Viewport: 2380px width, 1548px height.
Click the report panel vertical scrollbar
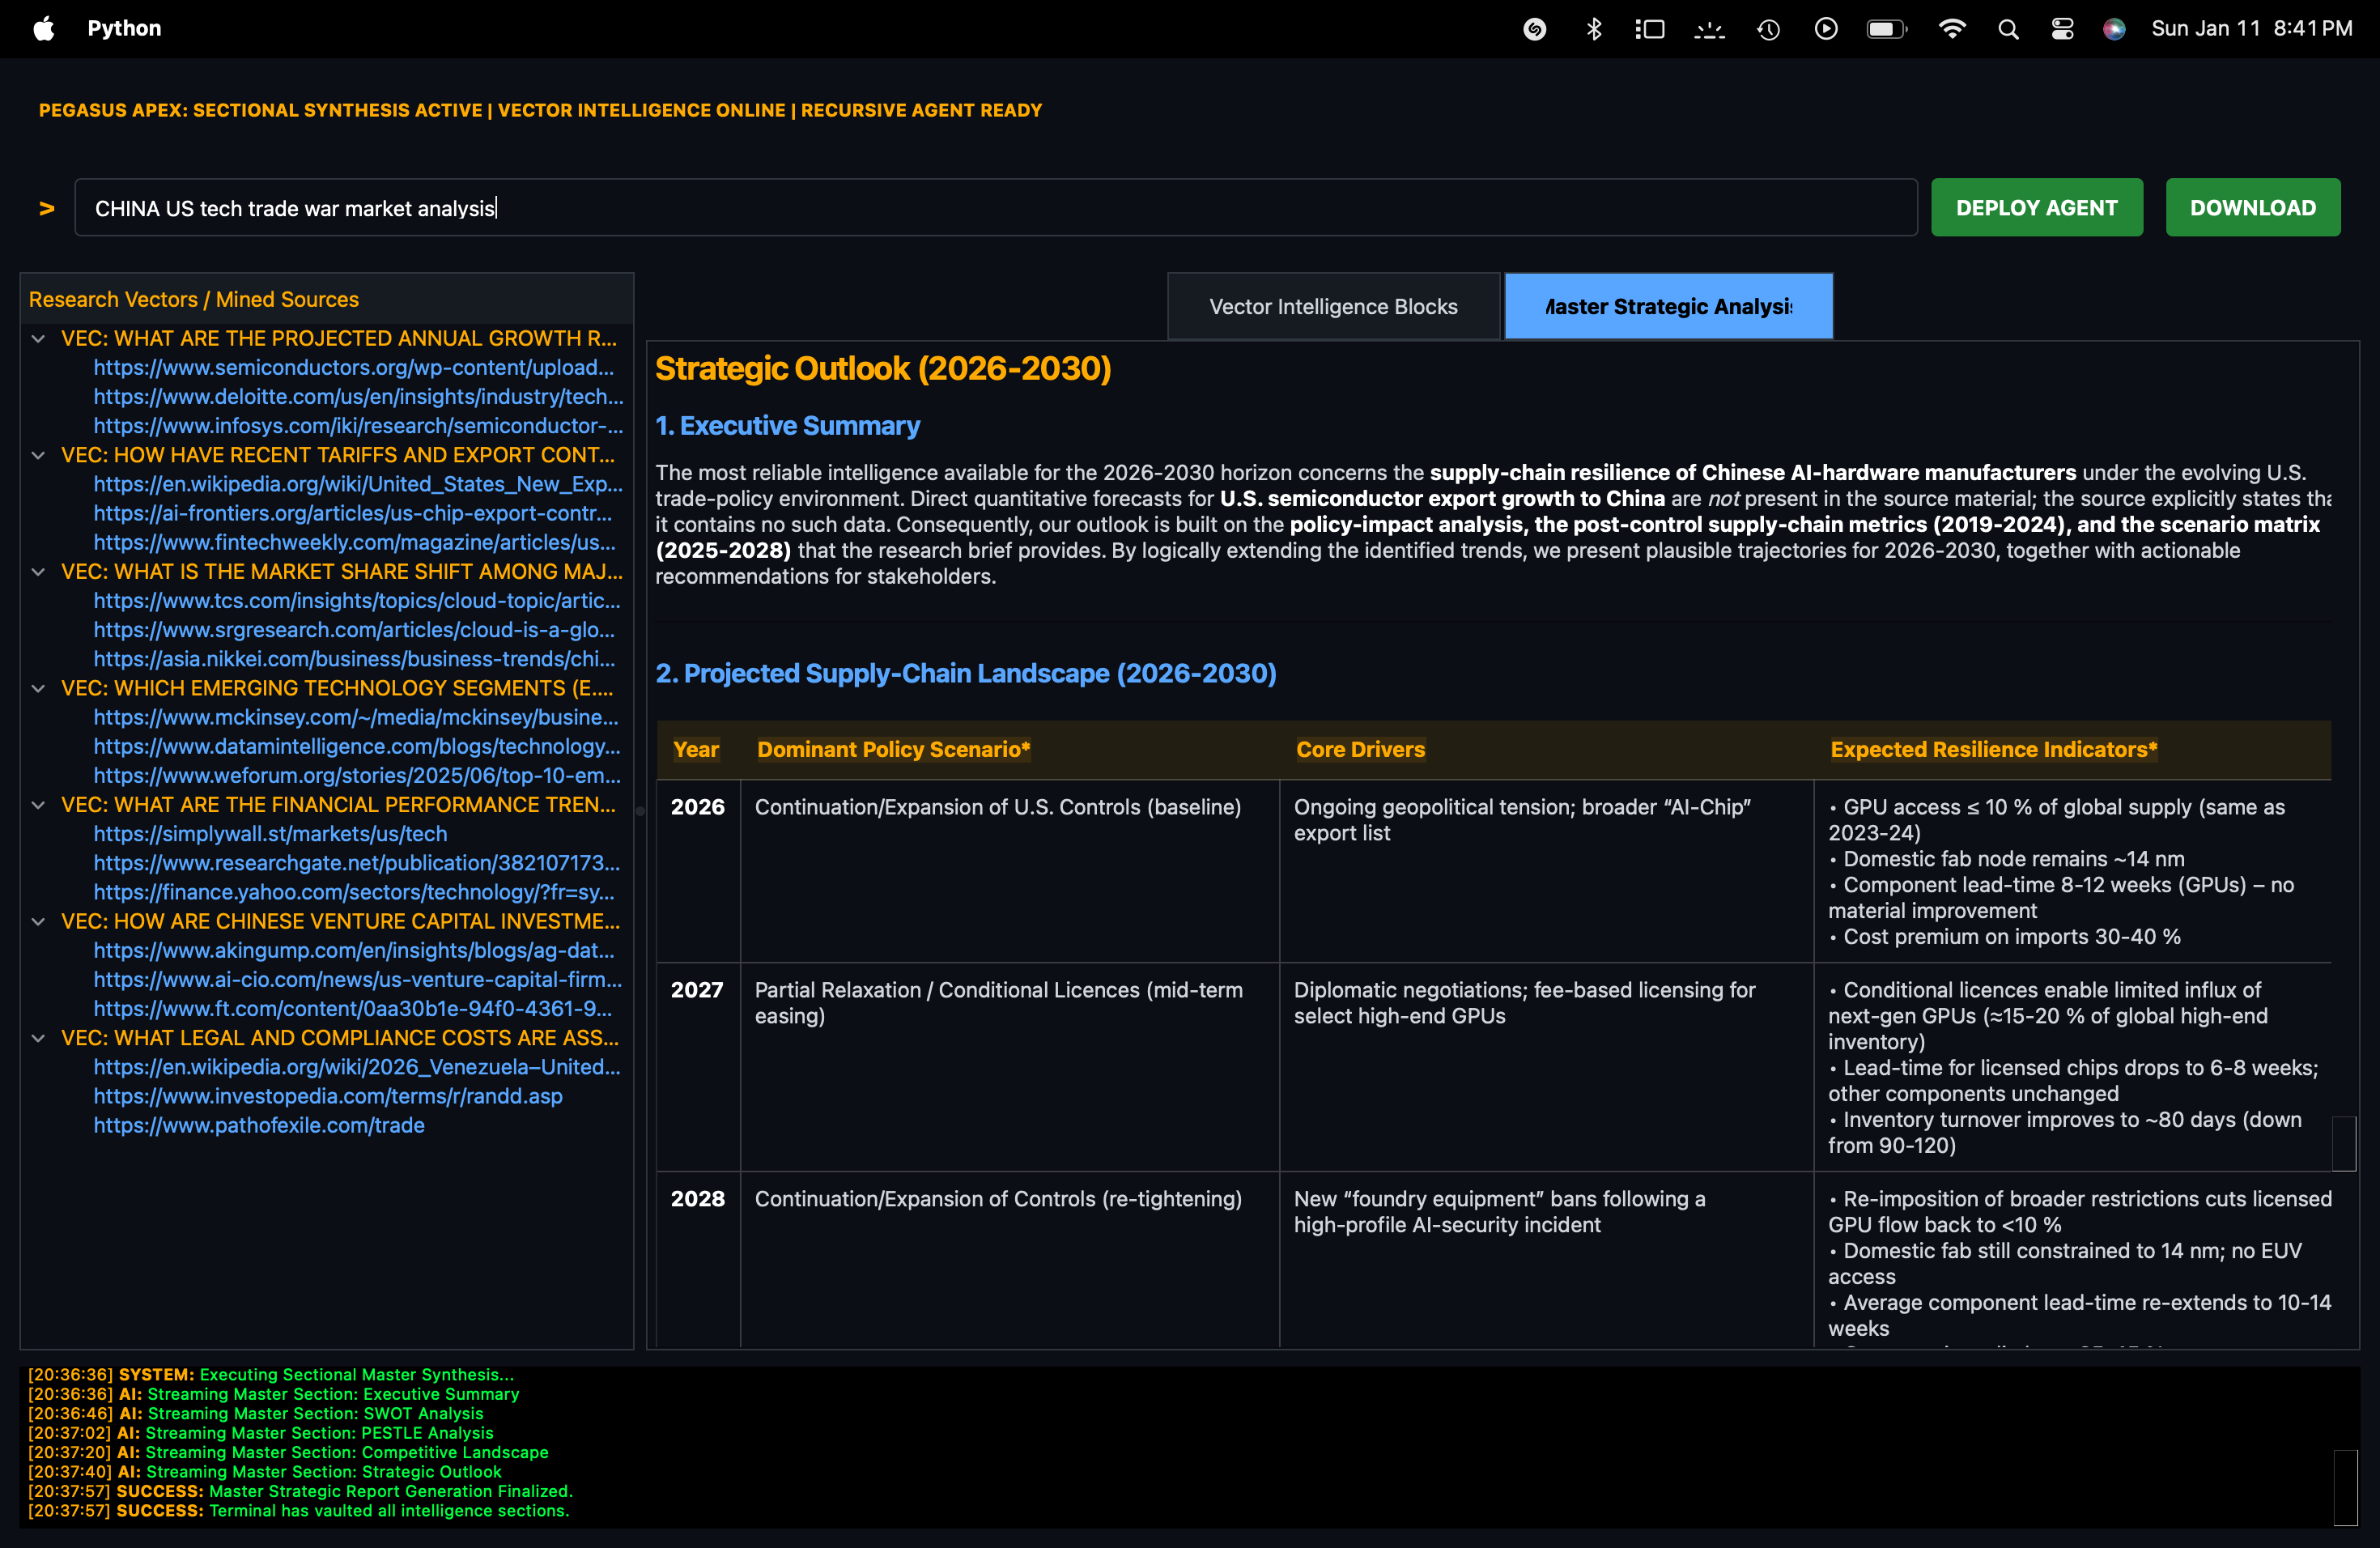coord(2343,1143)
